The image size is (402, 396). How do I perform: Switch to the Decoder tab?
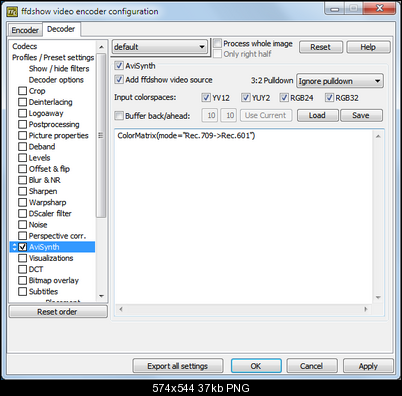(x=61, y=29)
